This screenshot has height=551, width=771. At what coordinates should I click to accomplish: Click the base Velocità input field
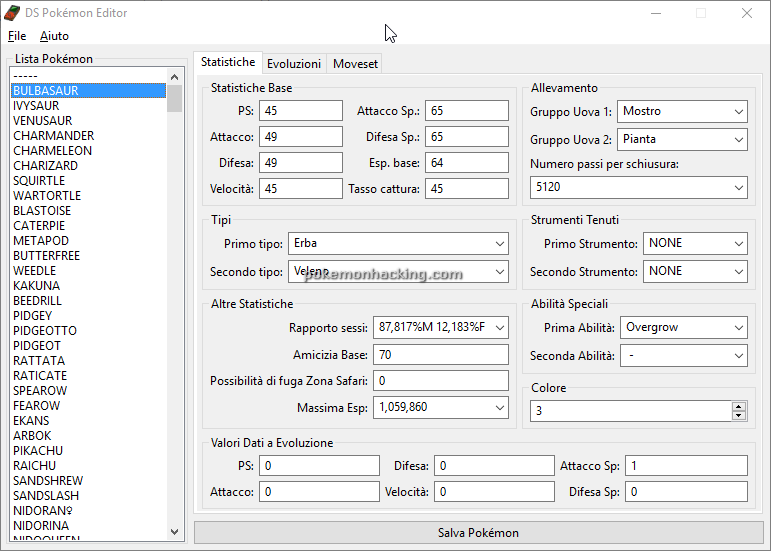[301, 189]
